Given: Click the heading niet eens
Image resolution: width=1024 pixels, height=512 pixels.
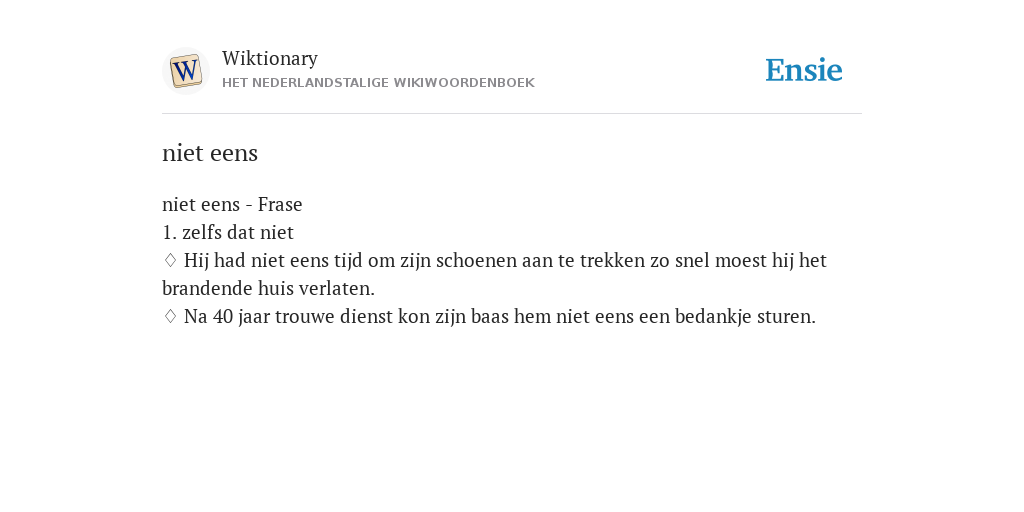Looking at the screenshot, I should (x=210, y=153).
